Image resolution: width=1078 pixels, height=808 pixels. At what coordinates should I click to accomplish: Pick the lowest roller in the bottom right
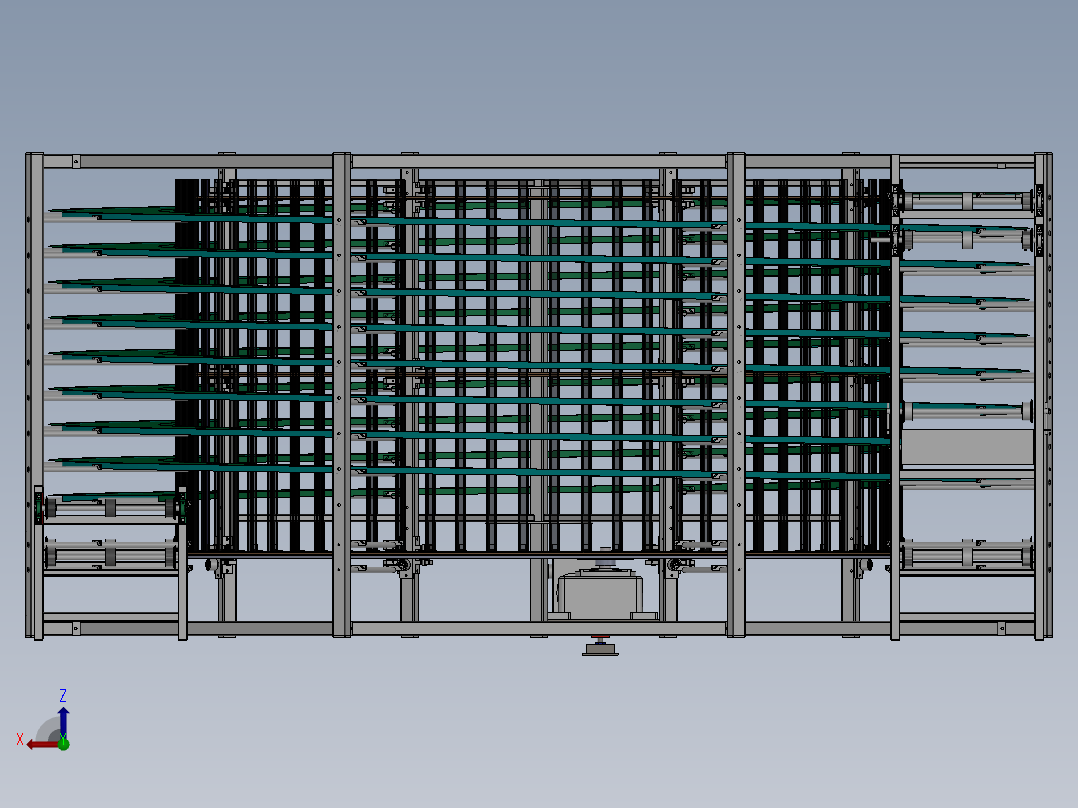click(966, 553)
